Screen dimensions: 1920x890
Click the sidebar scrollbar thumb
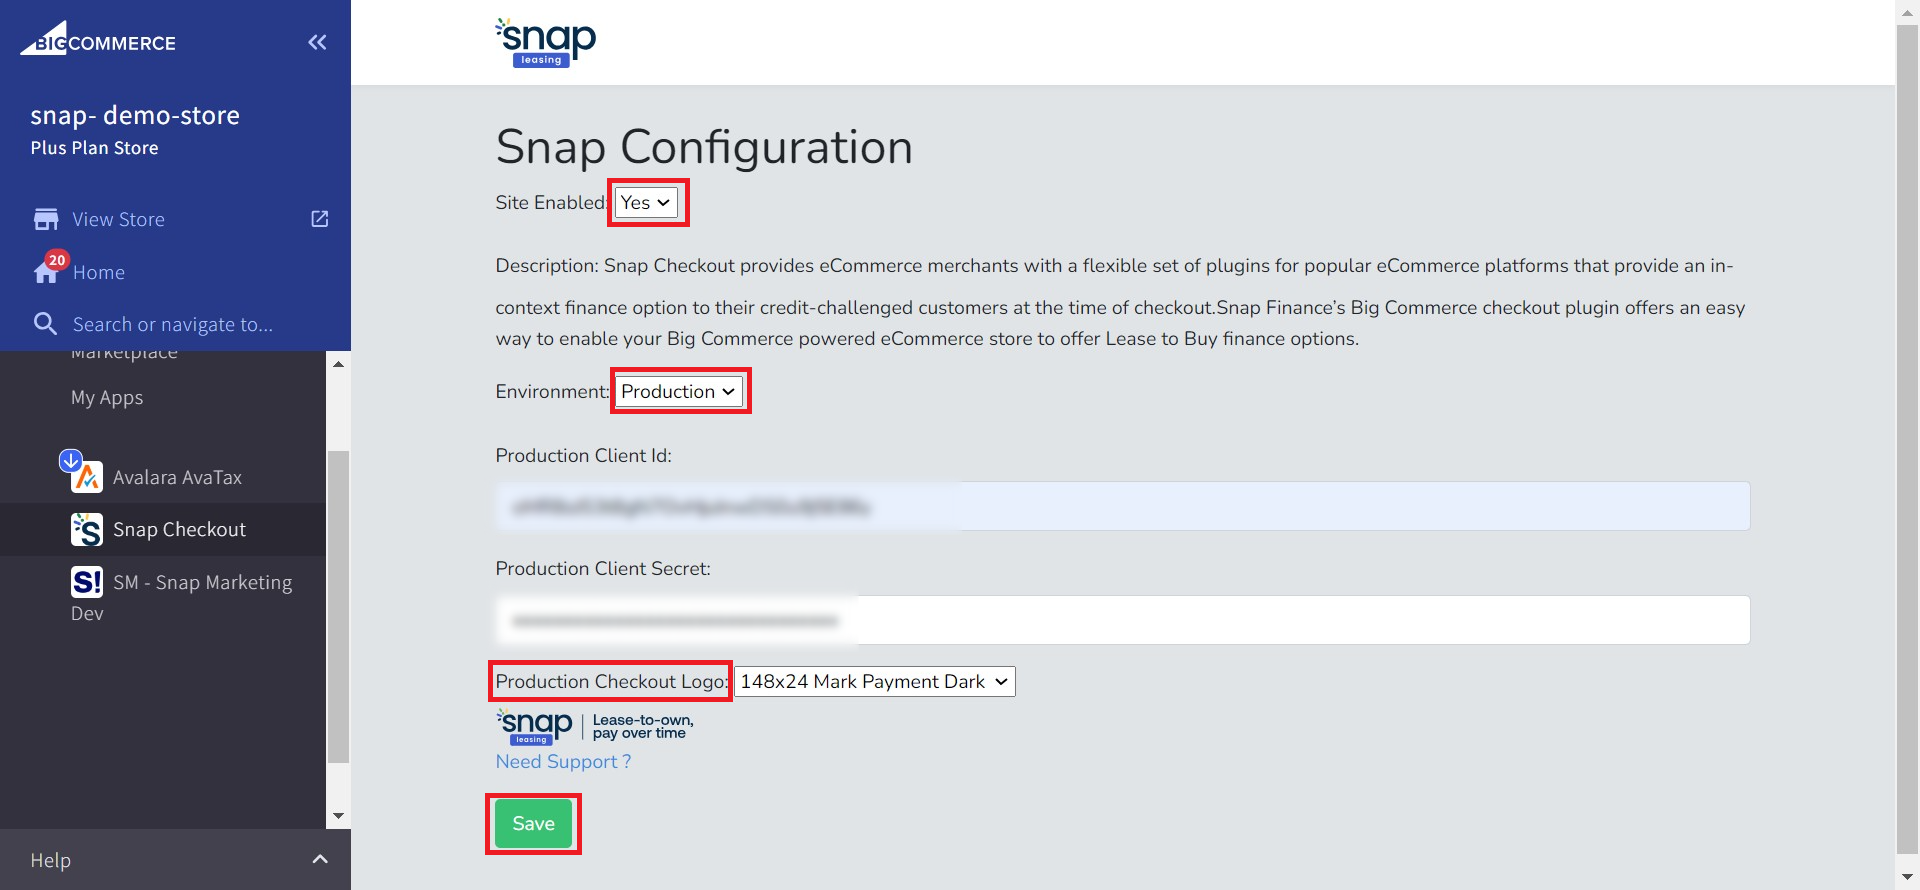(x=338, y=607)
